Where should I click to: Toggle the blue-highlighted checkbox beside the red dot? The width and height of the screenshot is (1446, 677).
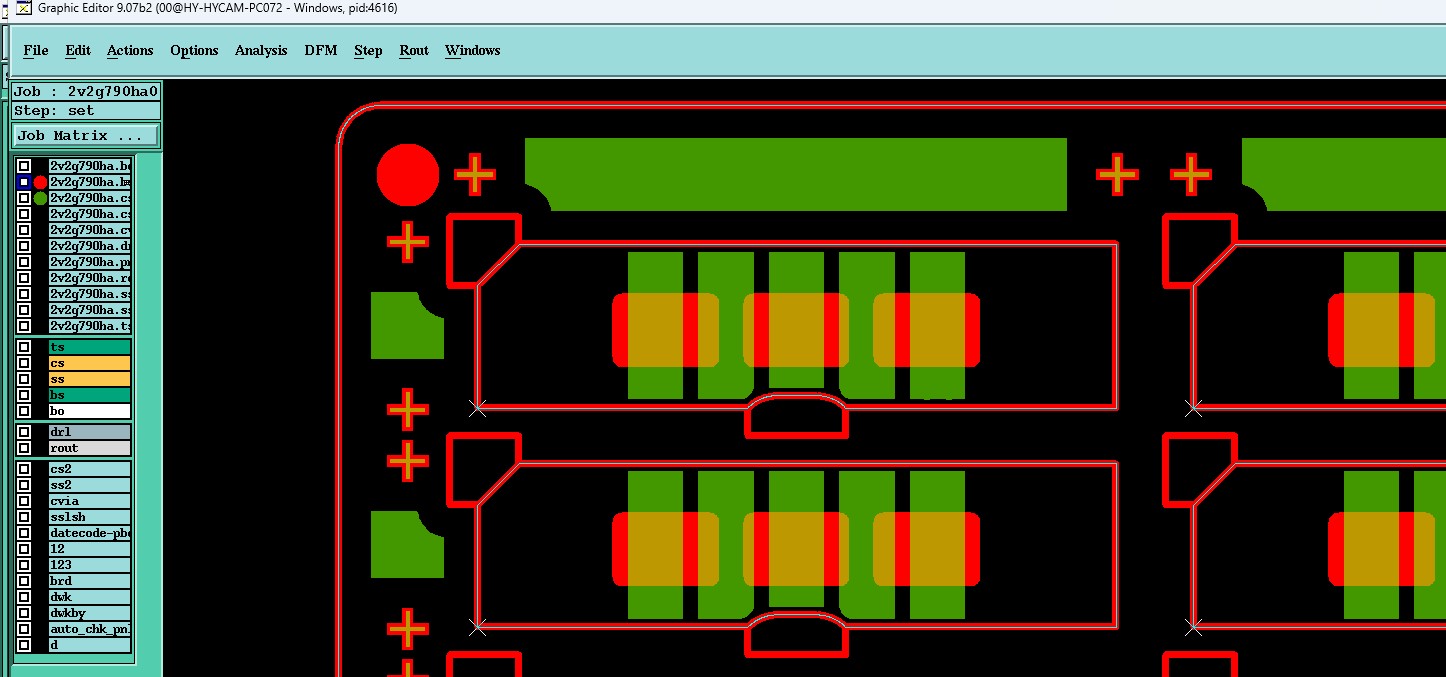(x=24, y=182)
